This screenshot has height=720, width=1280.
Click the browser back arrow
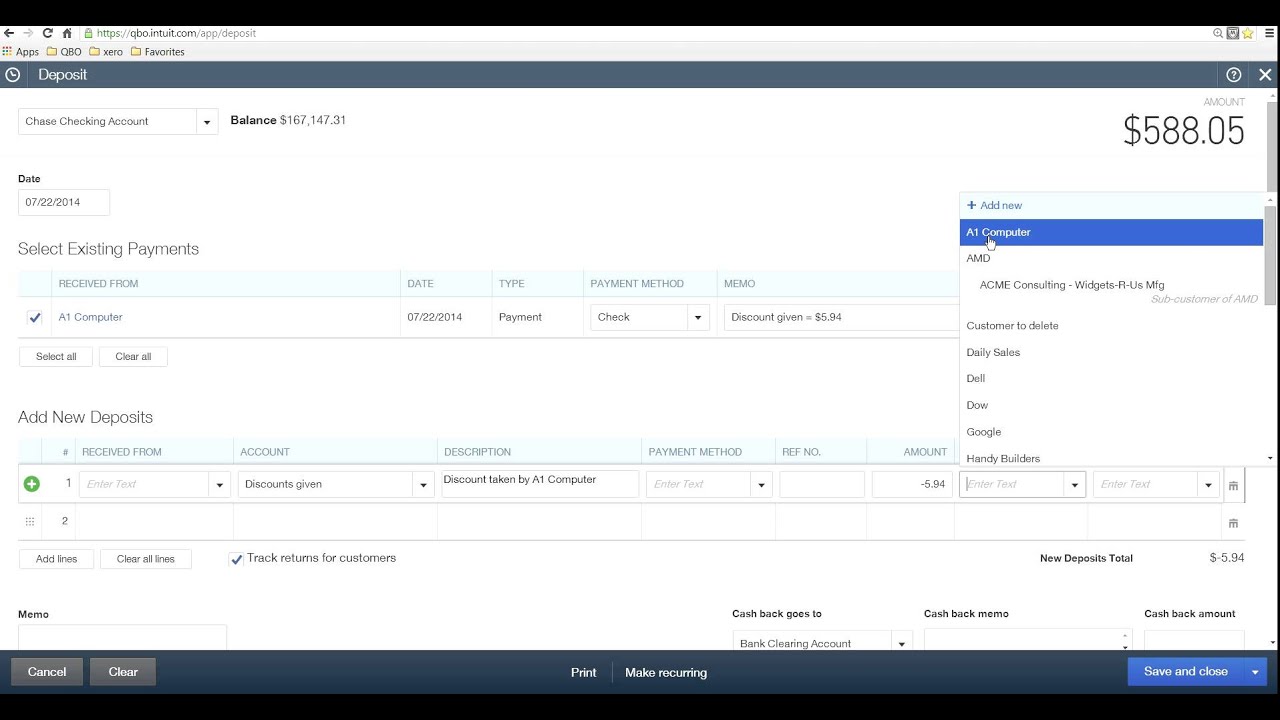9,33
